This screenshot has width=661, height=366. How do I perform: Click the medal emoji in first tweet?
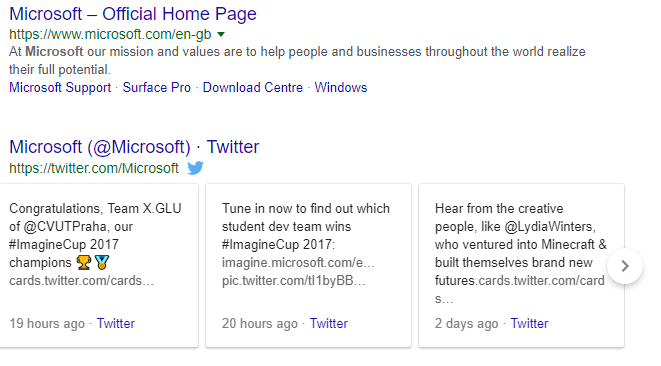tap(102, 263)
